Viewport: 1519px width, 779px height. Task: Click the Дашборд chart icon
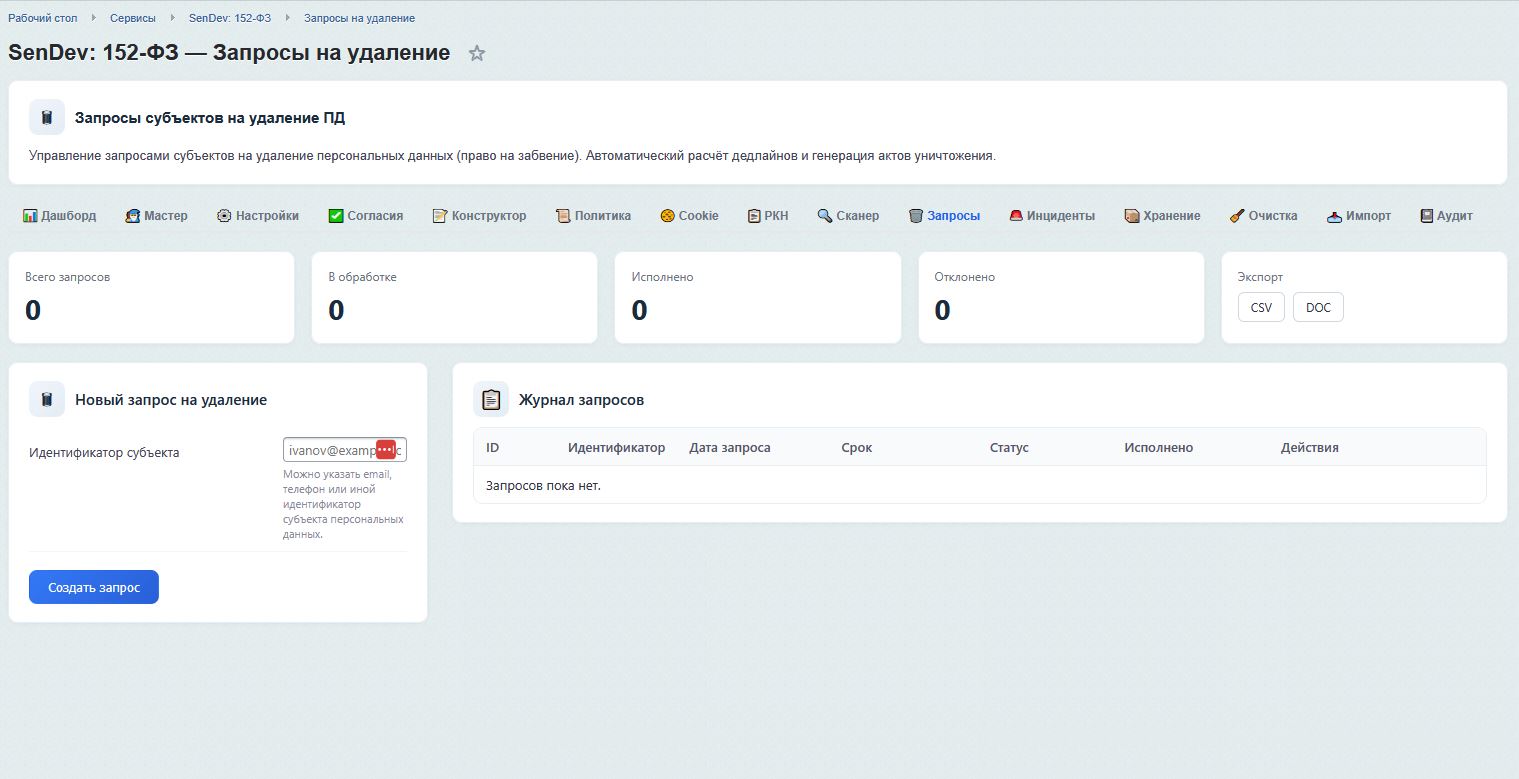point(30,216)
